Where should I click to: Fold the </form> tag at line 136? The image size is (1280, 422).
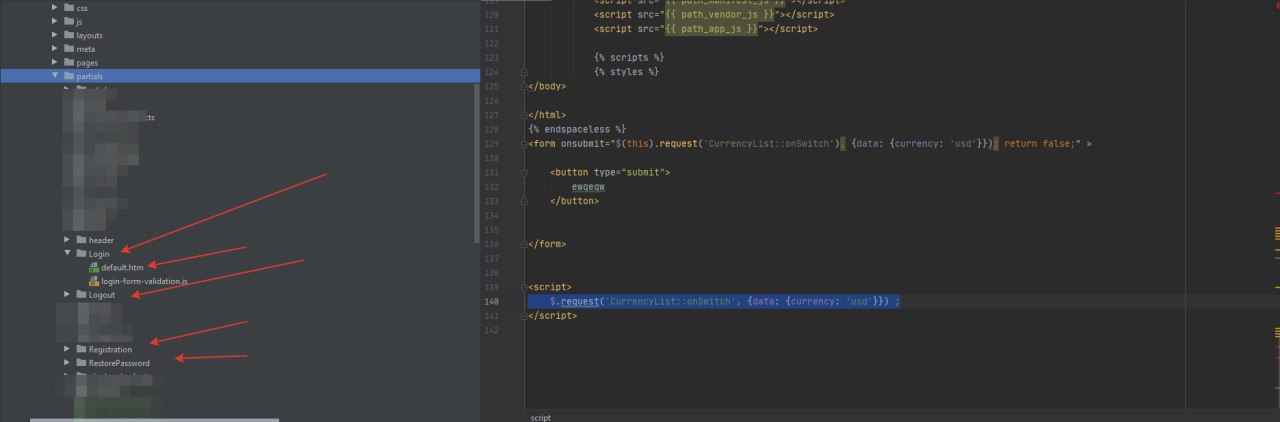tap(524, 244)
